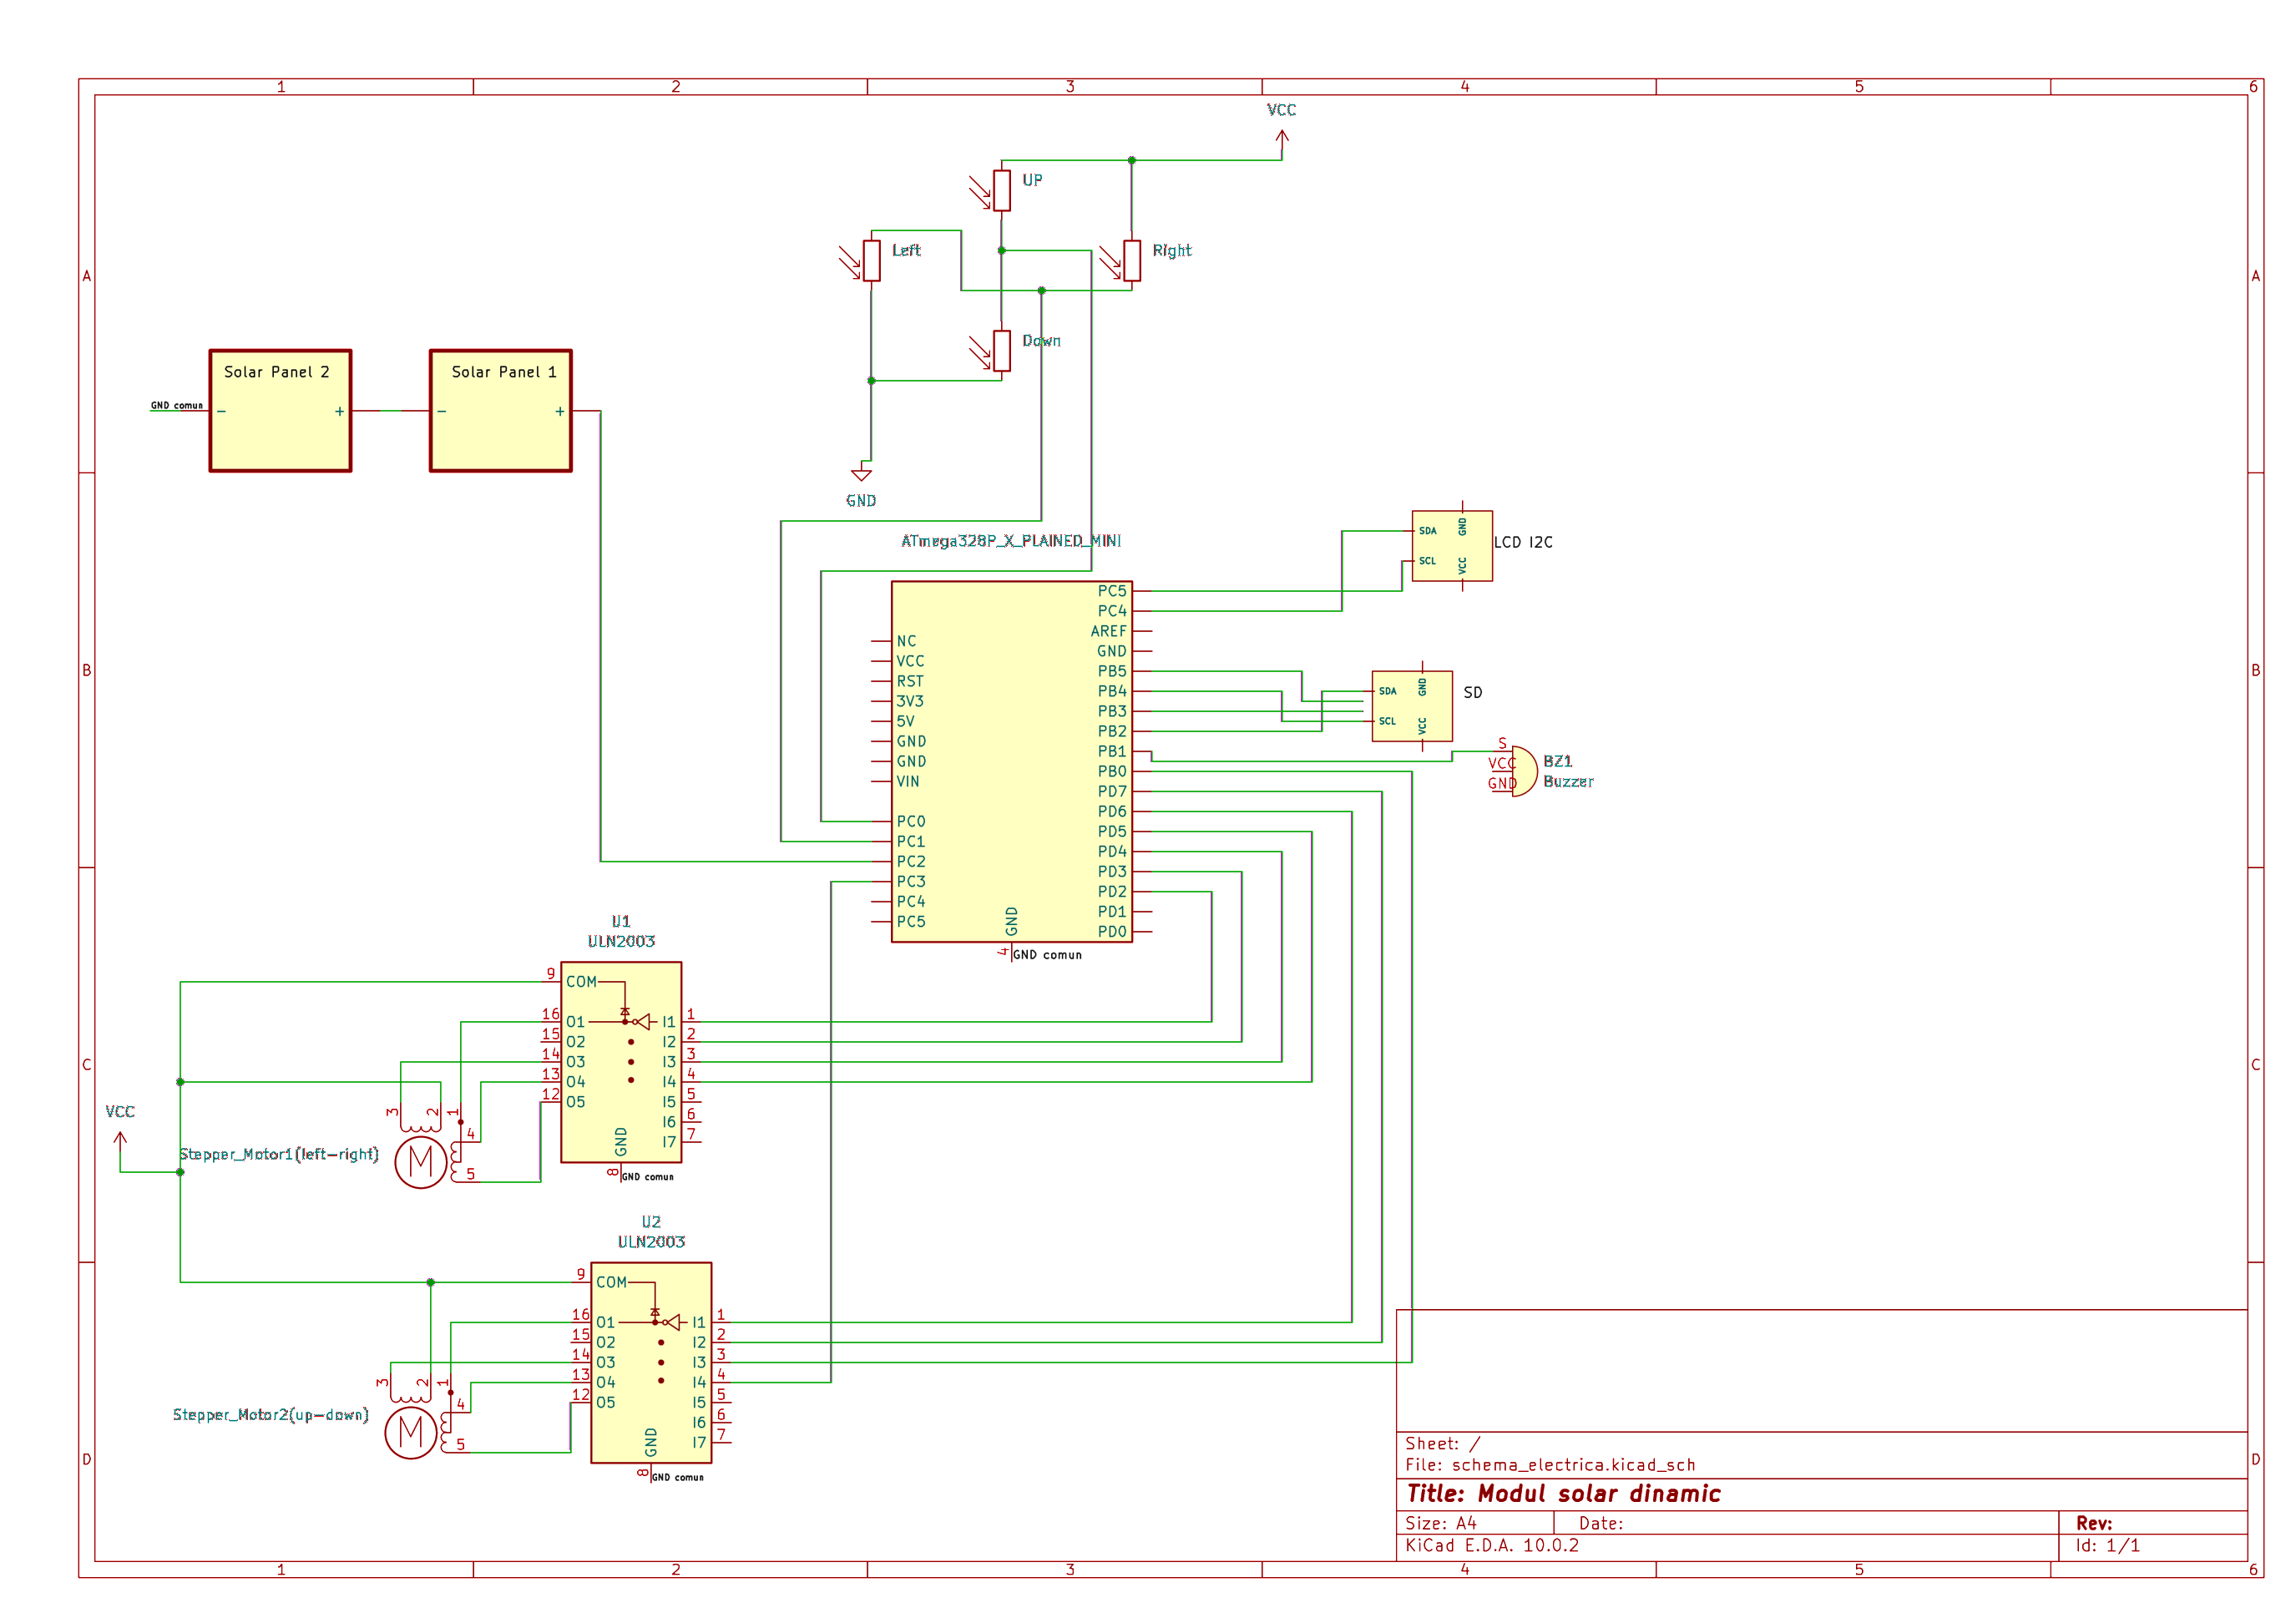Click the Down photoresistor symbol
This screenshot has width=2296, height=1623.
[x=1002, y=351]
